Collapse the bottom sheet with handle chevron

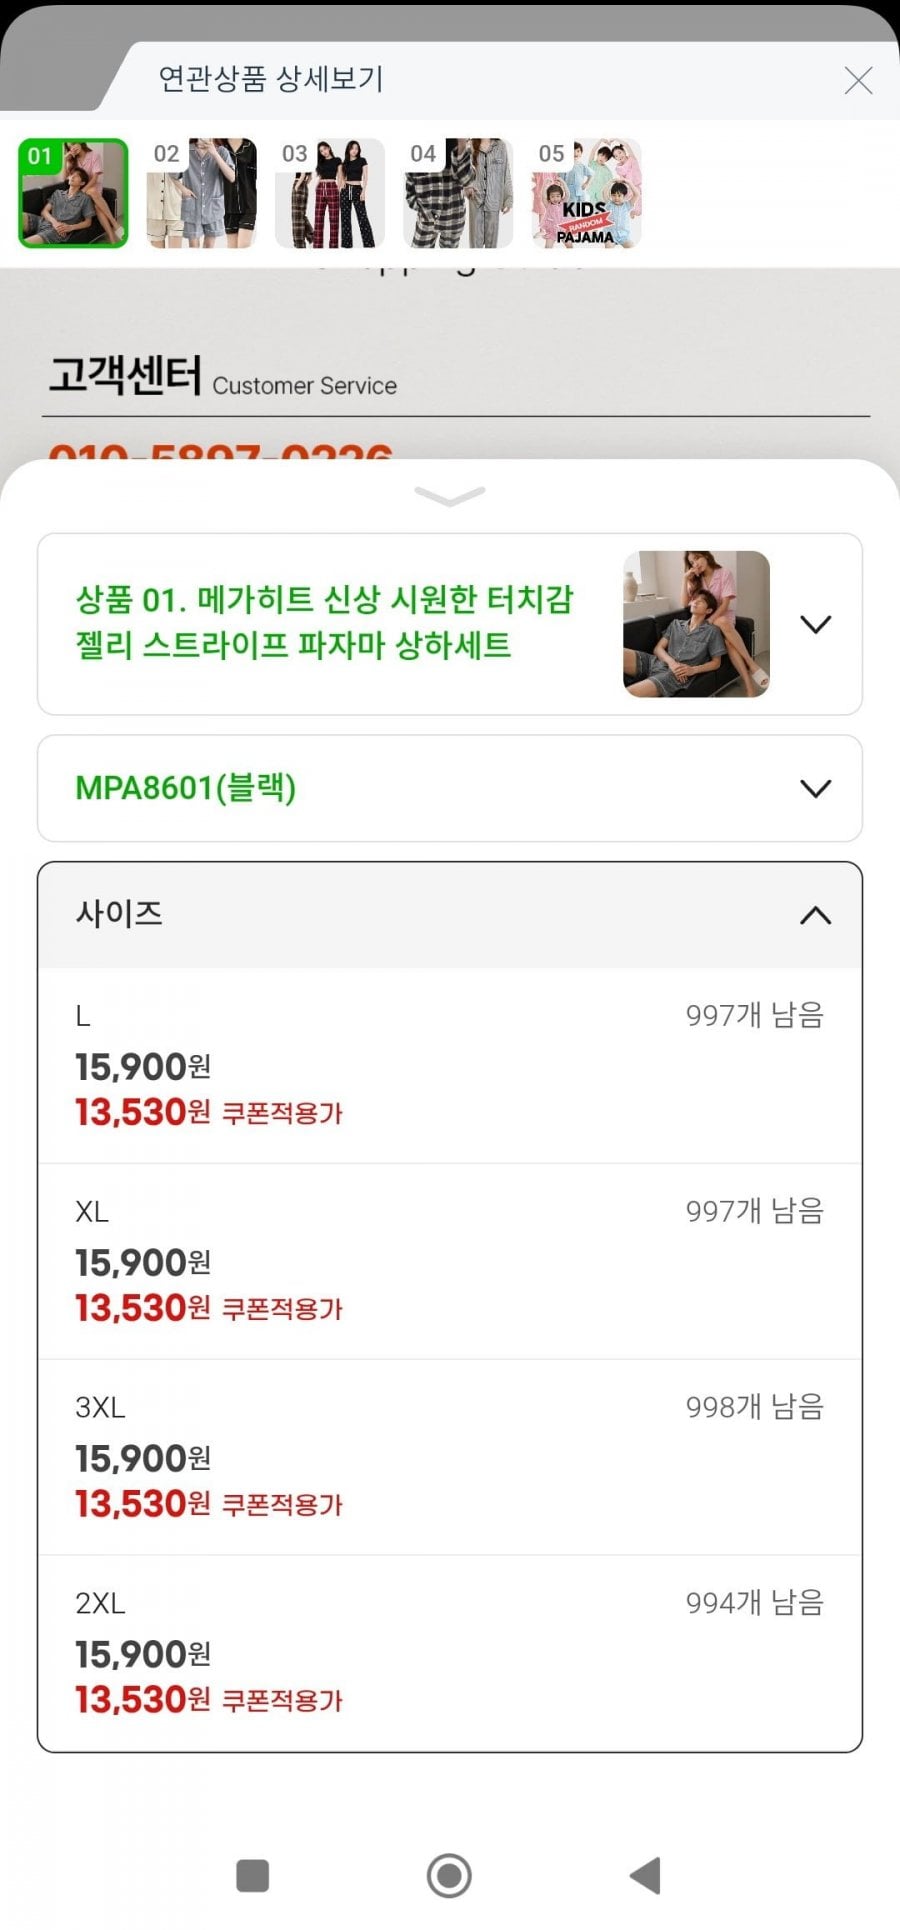point(450,496)
